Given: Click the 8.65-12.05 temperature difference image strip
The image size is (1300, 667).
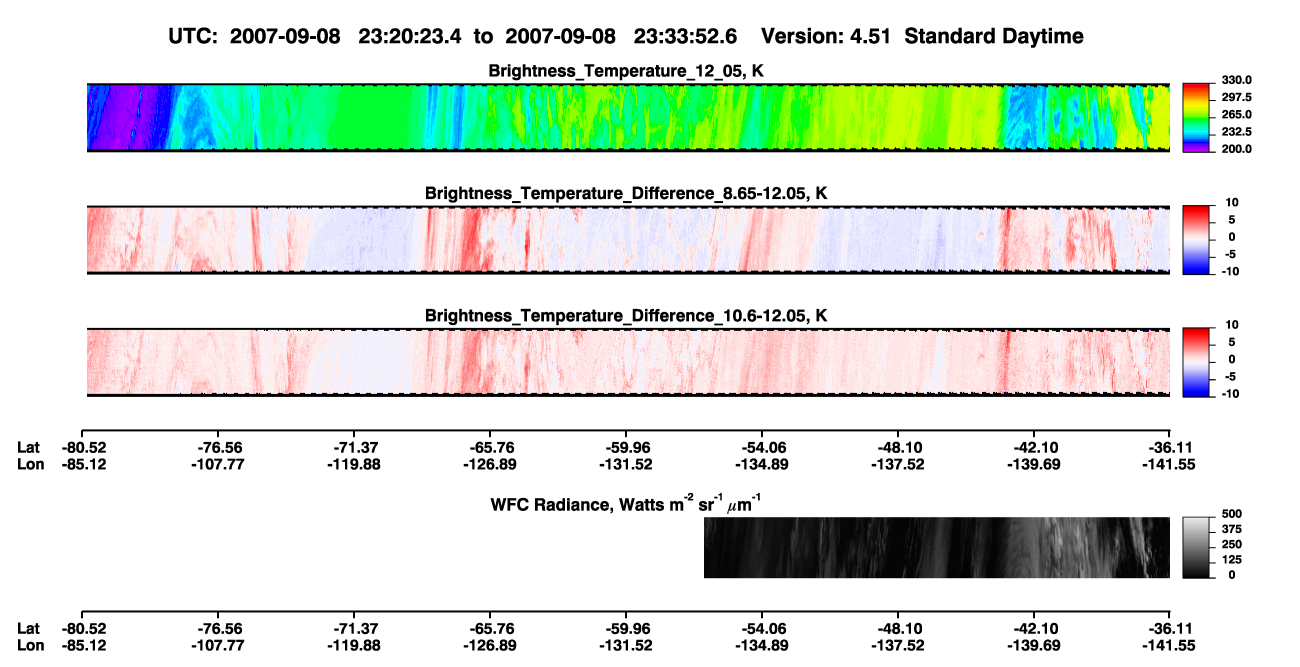Looking at the screenshot, I should tap(628, 240).
